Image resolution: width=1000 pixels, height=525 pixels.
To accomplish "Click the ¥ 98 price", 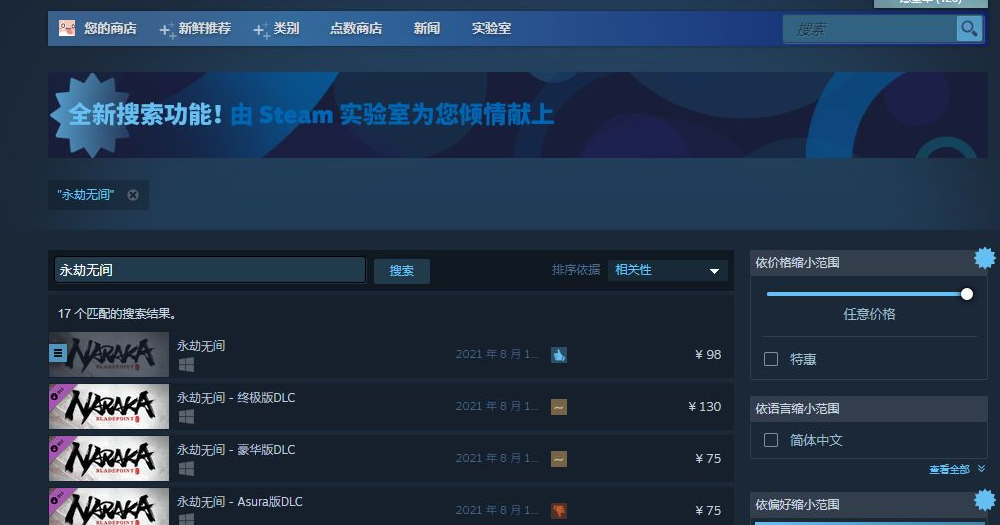I will 708,355.
